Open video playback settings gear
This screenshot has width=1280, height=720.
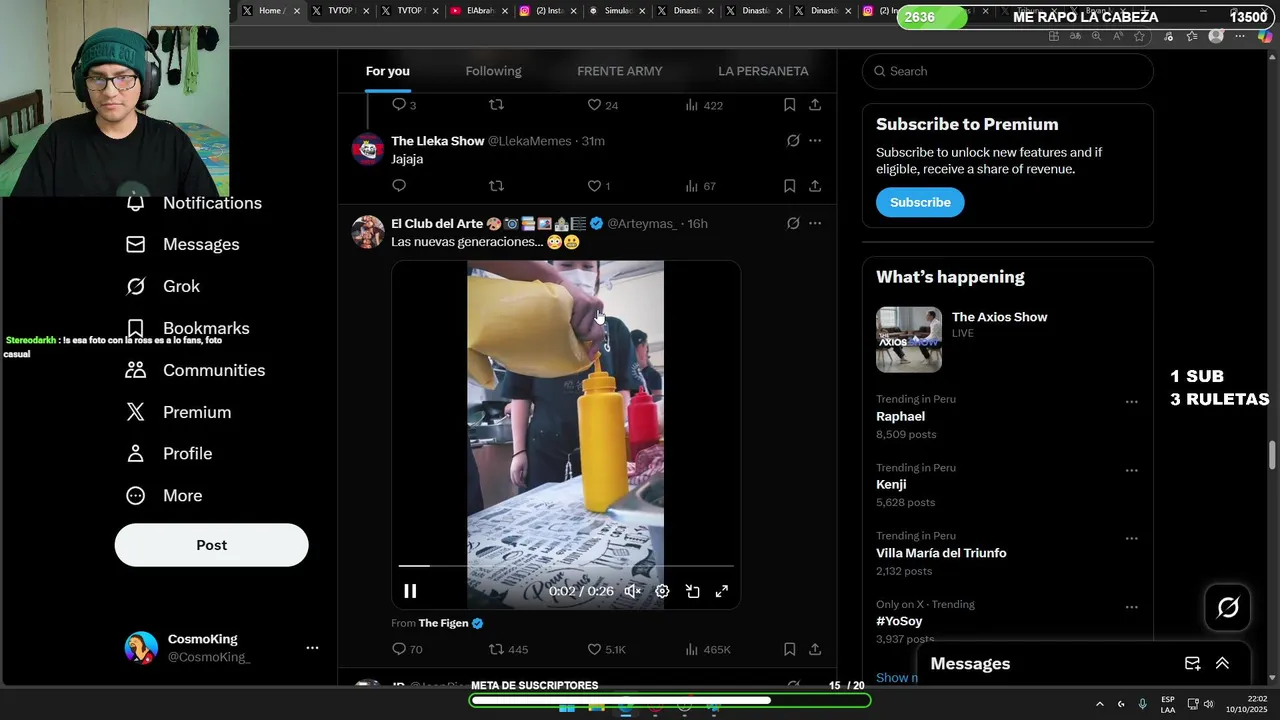(x=662, y=591)
